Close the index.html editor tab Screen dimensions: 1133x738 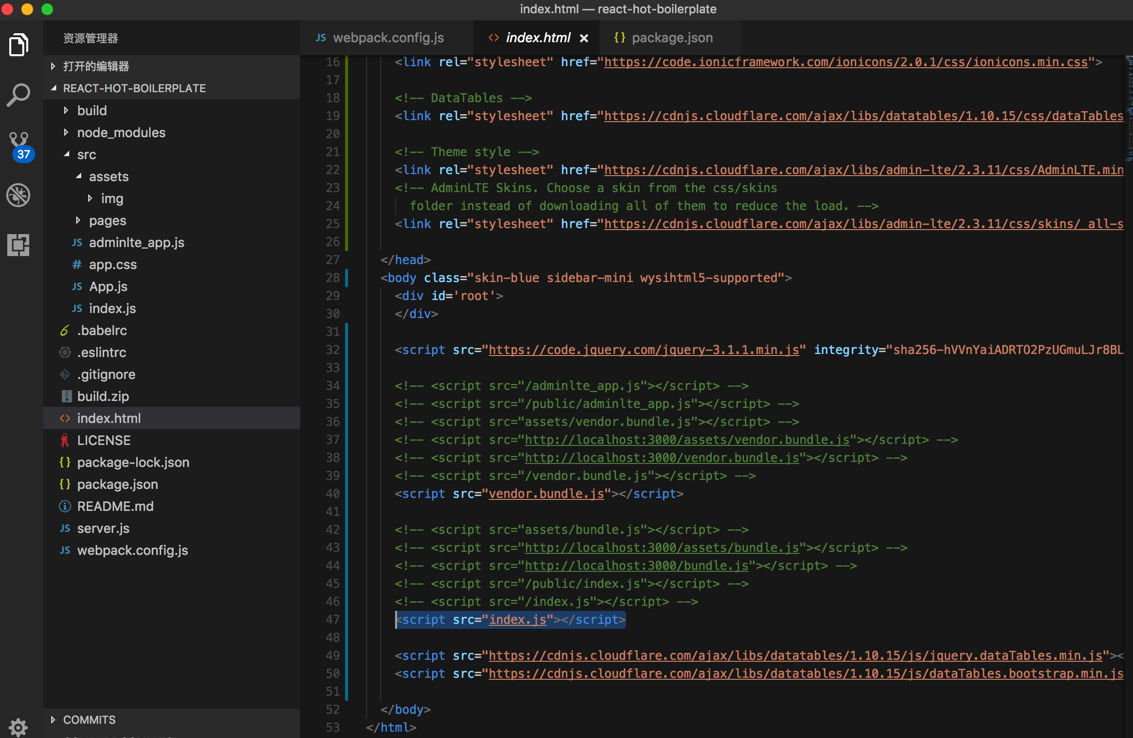coord(584,38)
